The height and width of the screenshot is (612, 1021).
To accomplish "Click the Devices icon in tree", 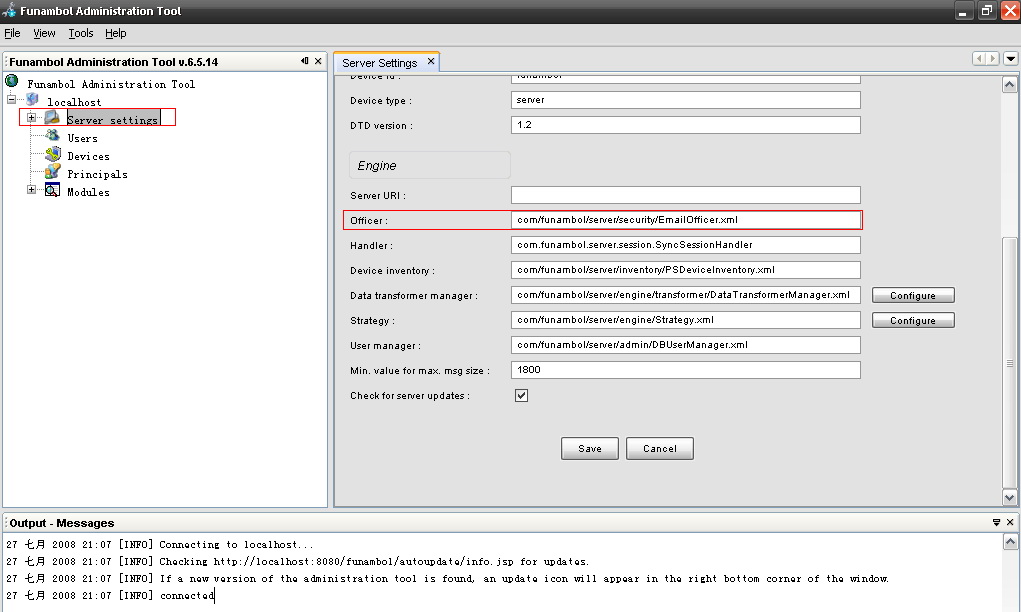I will [x=53, y=154].
